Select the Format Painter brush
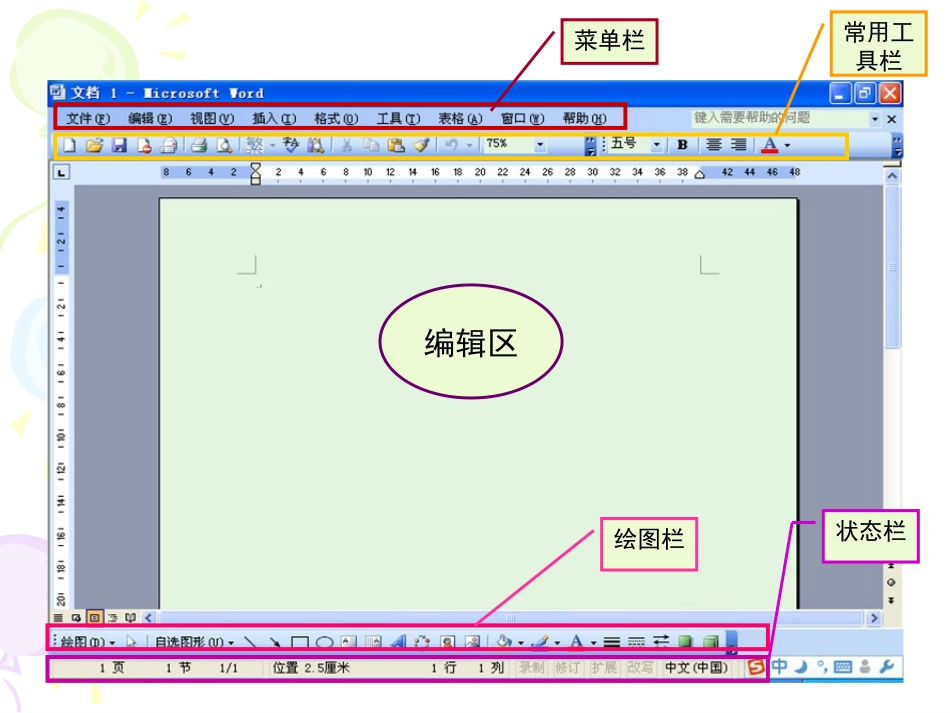Image resolution: width=950 pixels, height=713 pixels. click(422, 145)
